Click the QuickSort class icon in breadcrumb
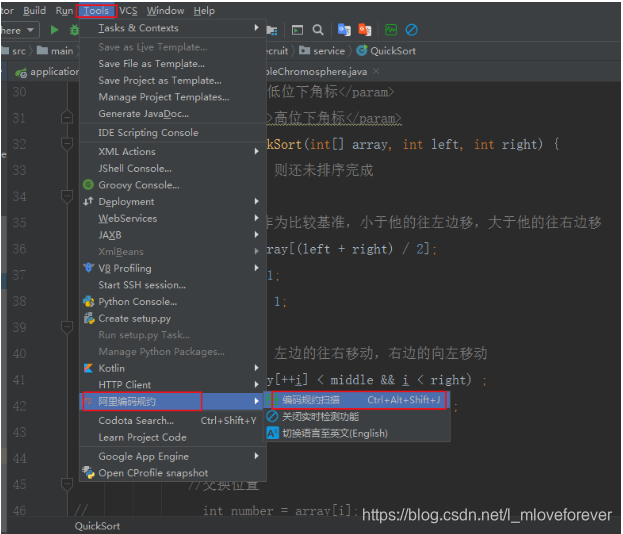 [x=362, y=50]
